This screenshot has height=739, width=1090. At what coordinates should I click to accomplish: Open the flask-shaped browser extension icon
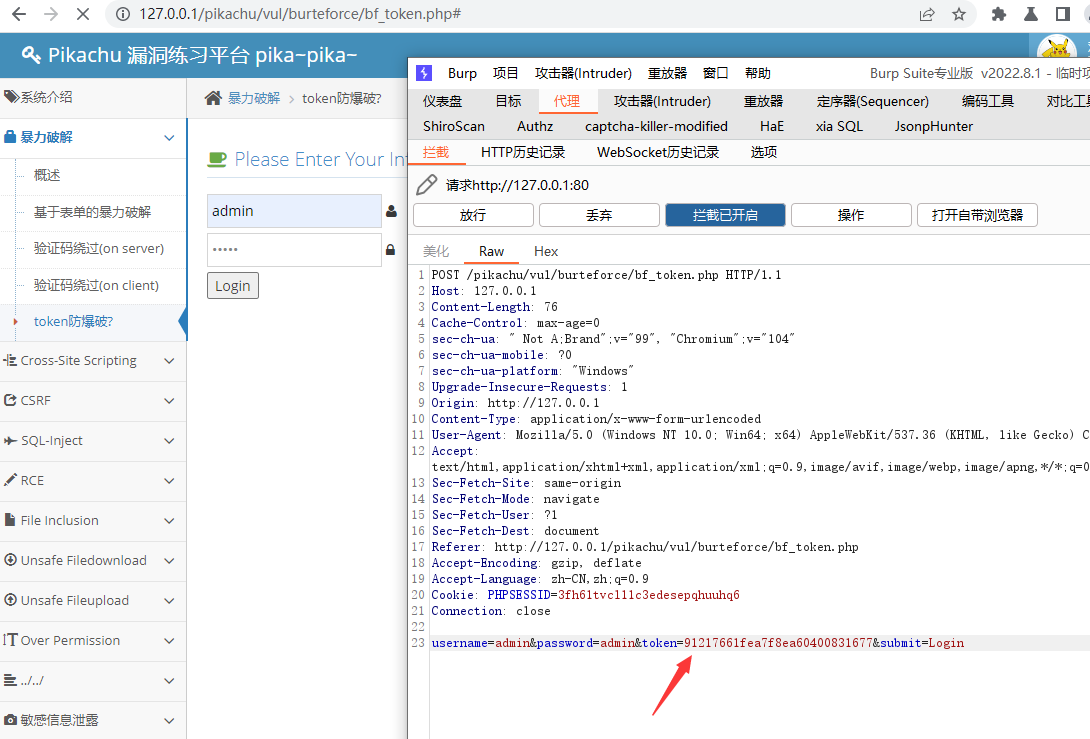[1031, 14]
